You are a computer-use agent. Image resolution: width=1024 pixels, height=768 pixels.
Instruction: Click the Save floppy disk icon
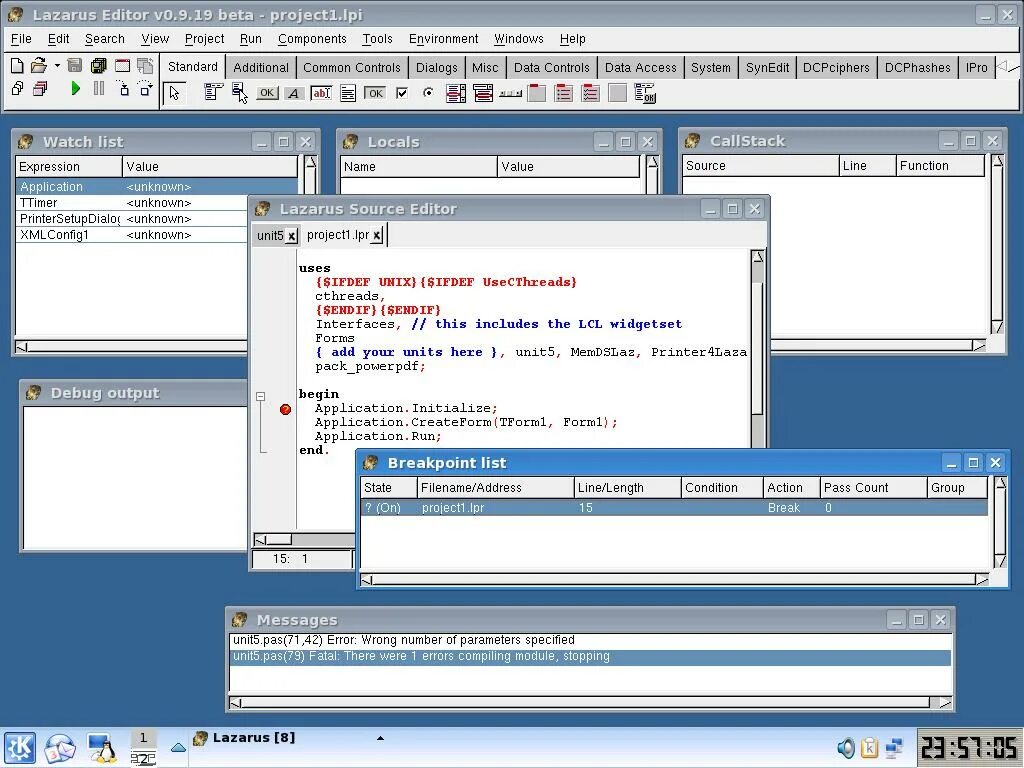75,65
